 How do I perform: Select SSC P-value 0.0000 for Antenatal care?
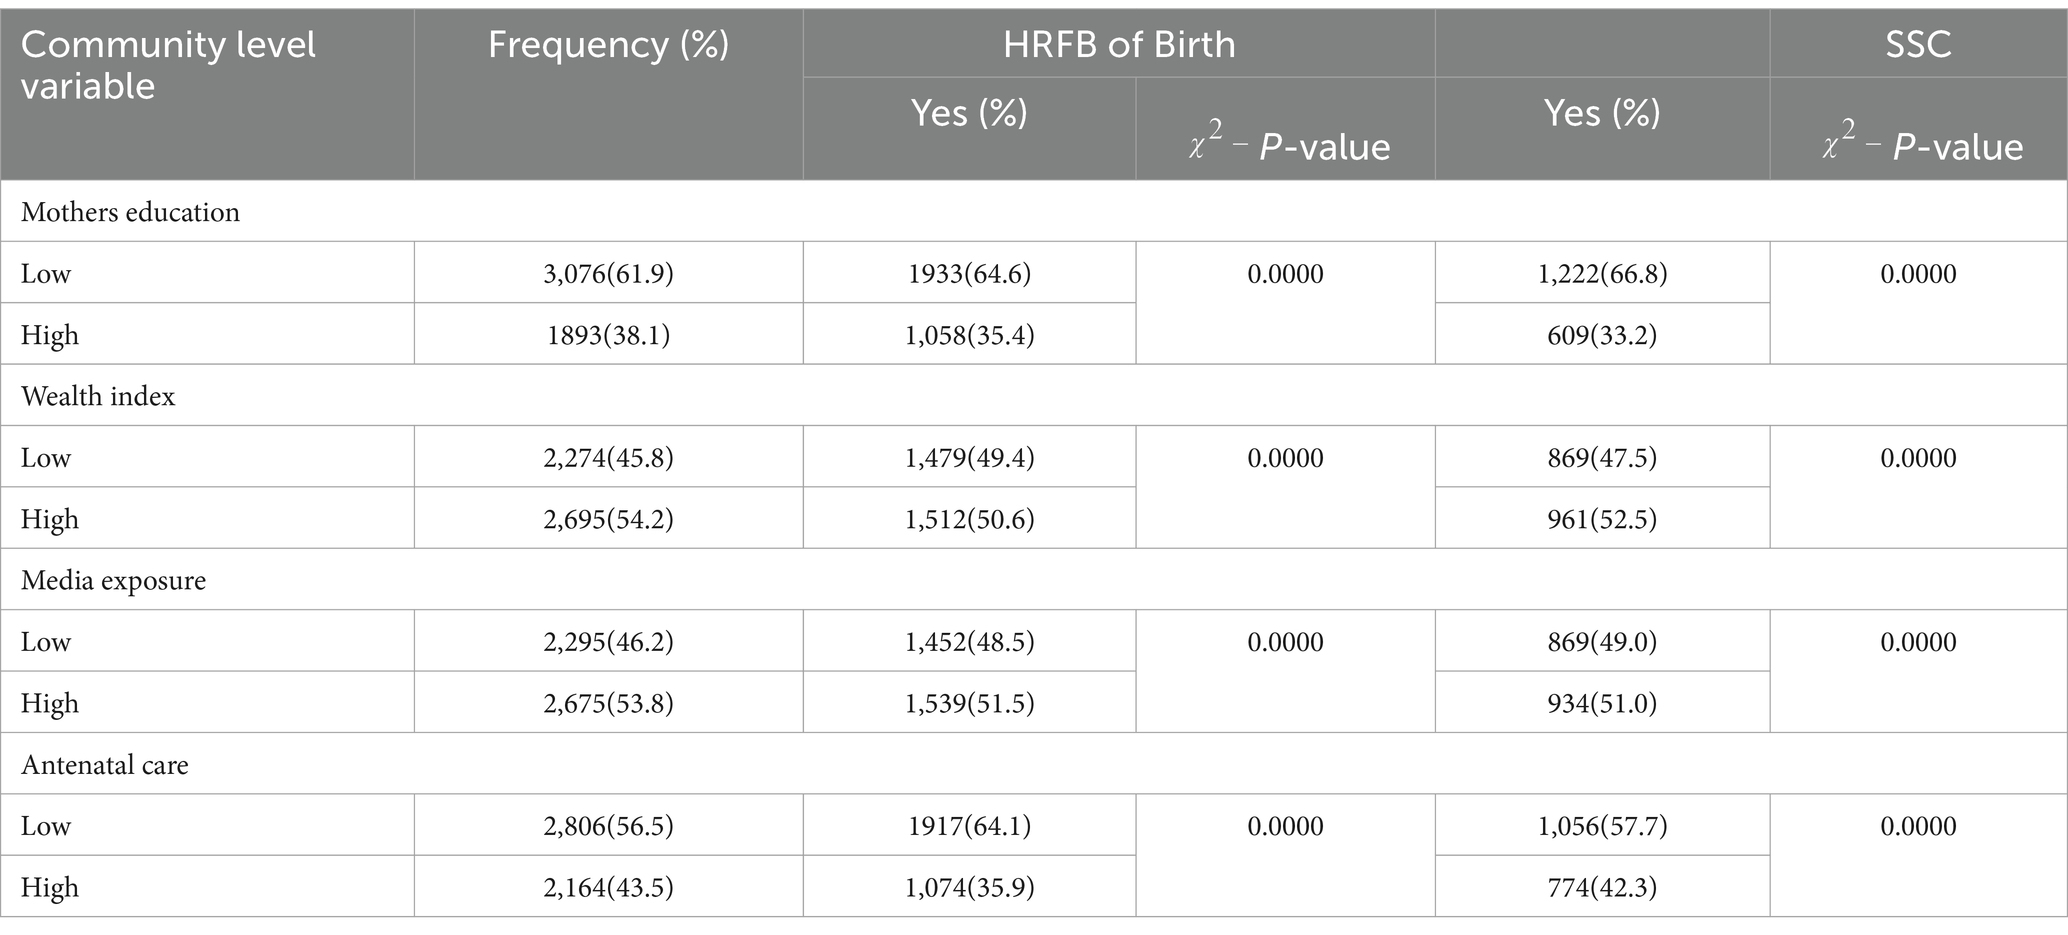(1918, 825)
